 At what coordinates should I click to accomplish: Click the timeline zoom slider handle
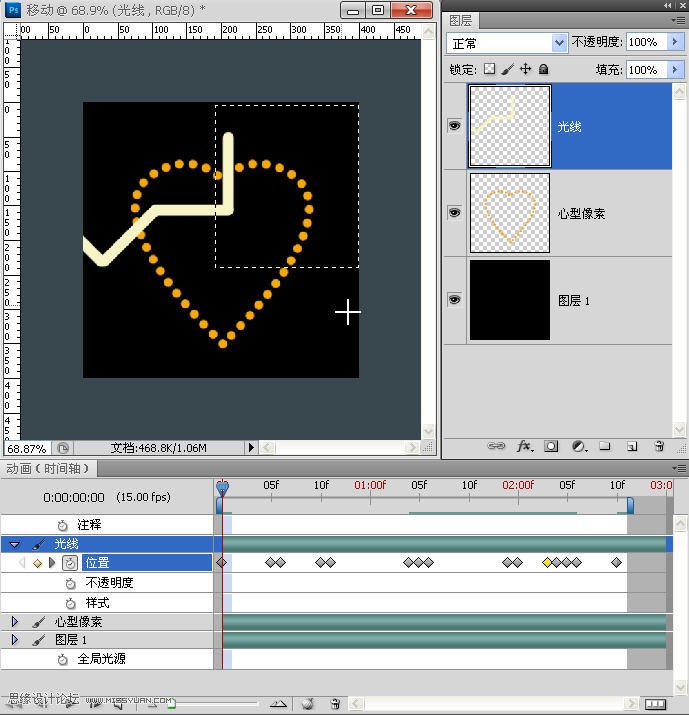pos(171,704)
